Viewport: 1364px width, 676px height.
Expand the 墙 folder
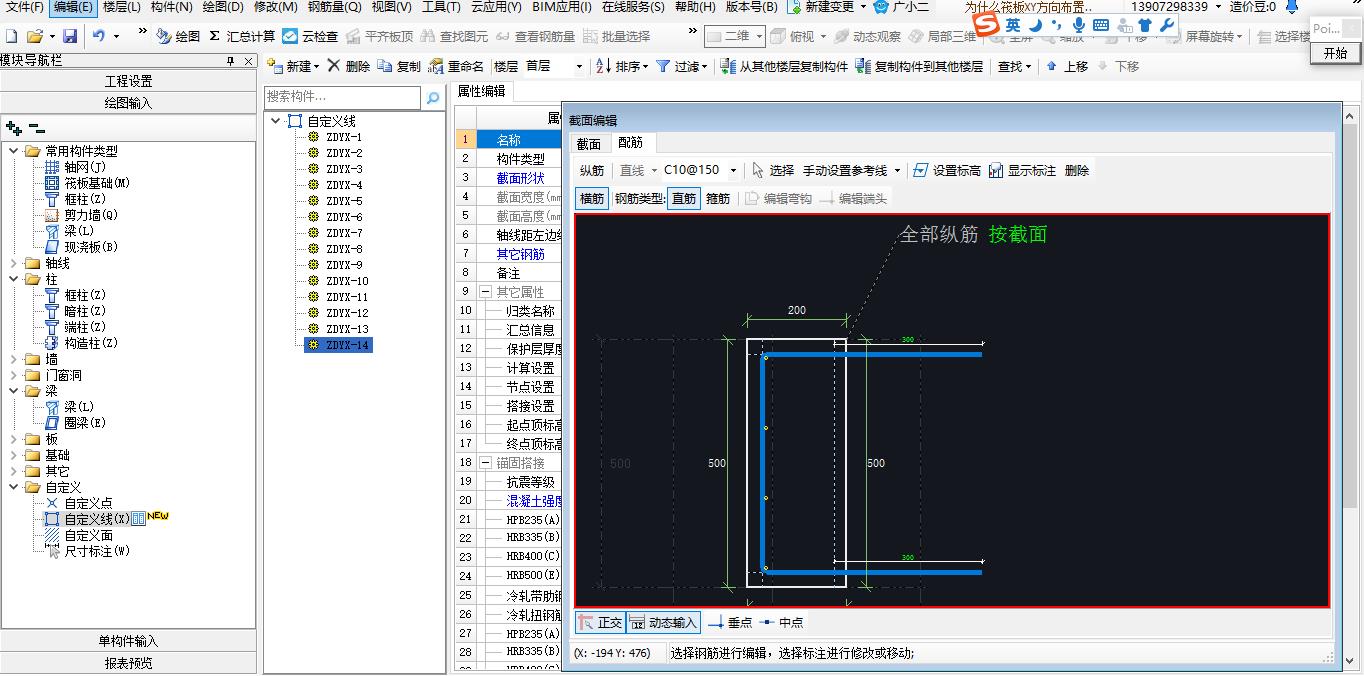(13, 359)
